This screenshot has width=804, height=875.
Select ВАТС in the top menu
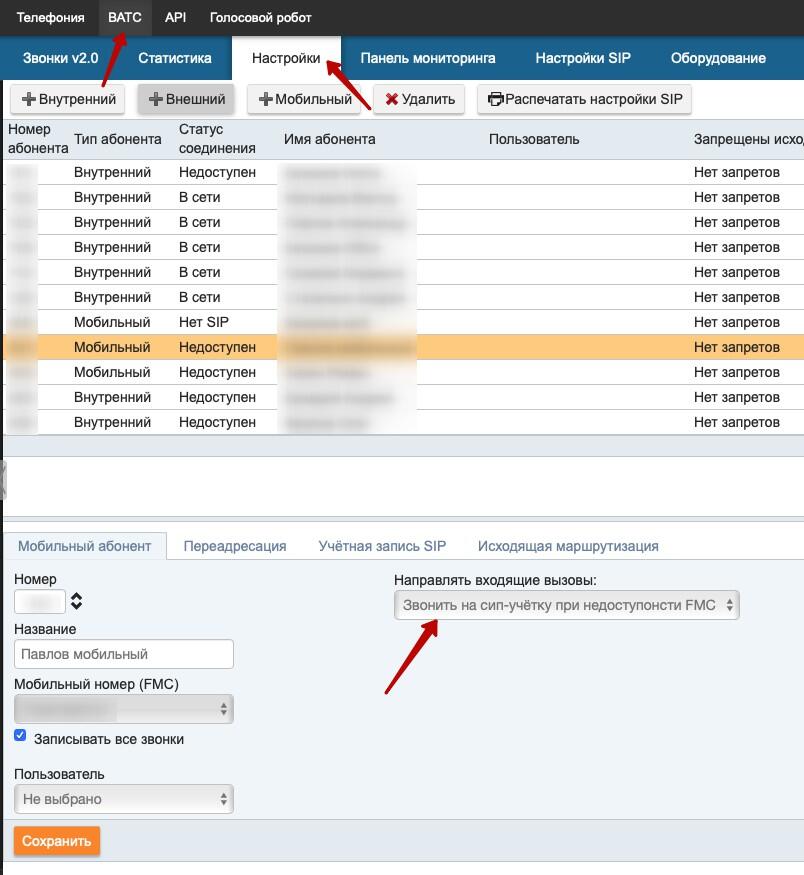[x=125, y=17]
